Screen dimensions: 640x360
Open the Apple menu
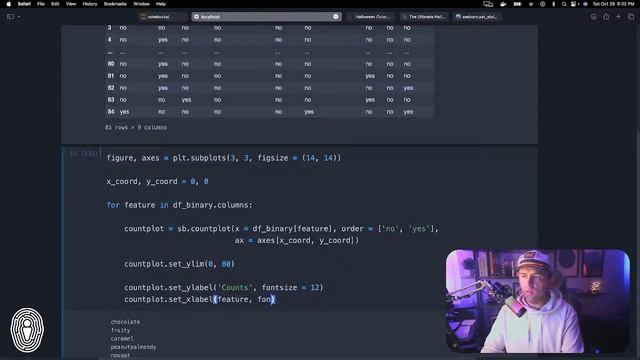(9, 4)
